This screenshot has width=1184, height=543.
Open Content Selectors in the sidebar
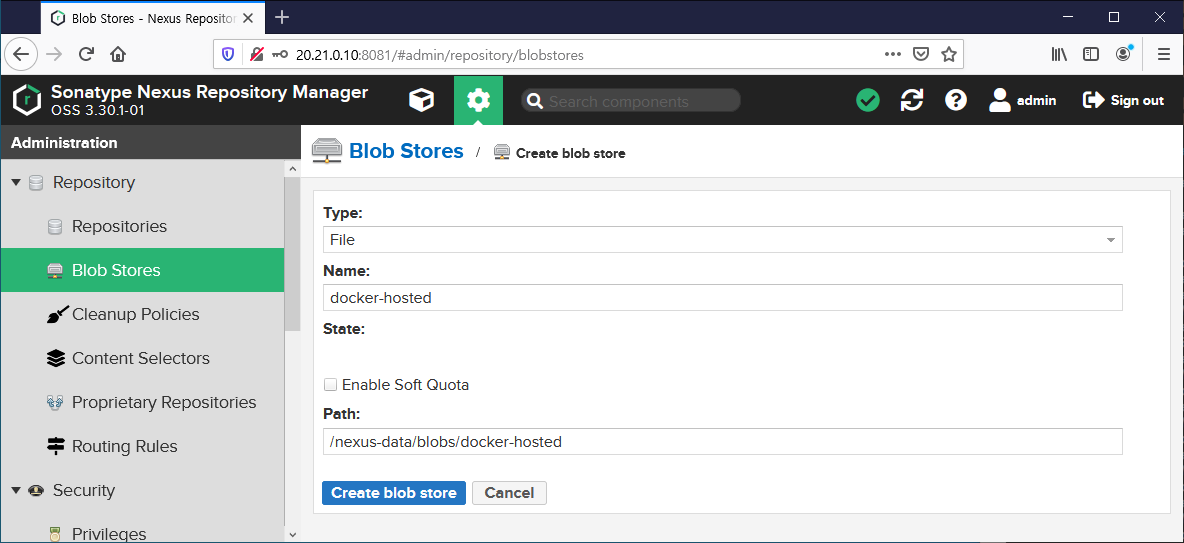point(142,358)
